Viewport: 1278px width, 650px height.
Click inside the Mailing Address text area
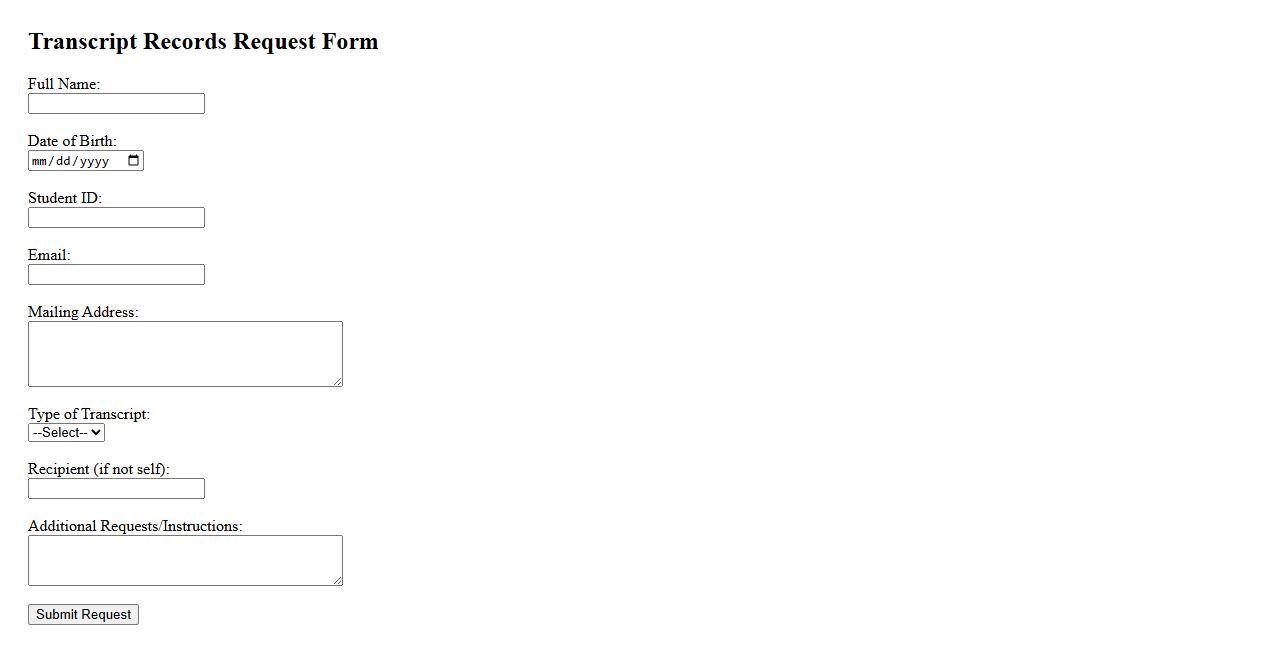coord(185,353)
